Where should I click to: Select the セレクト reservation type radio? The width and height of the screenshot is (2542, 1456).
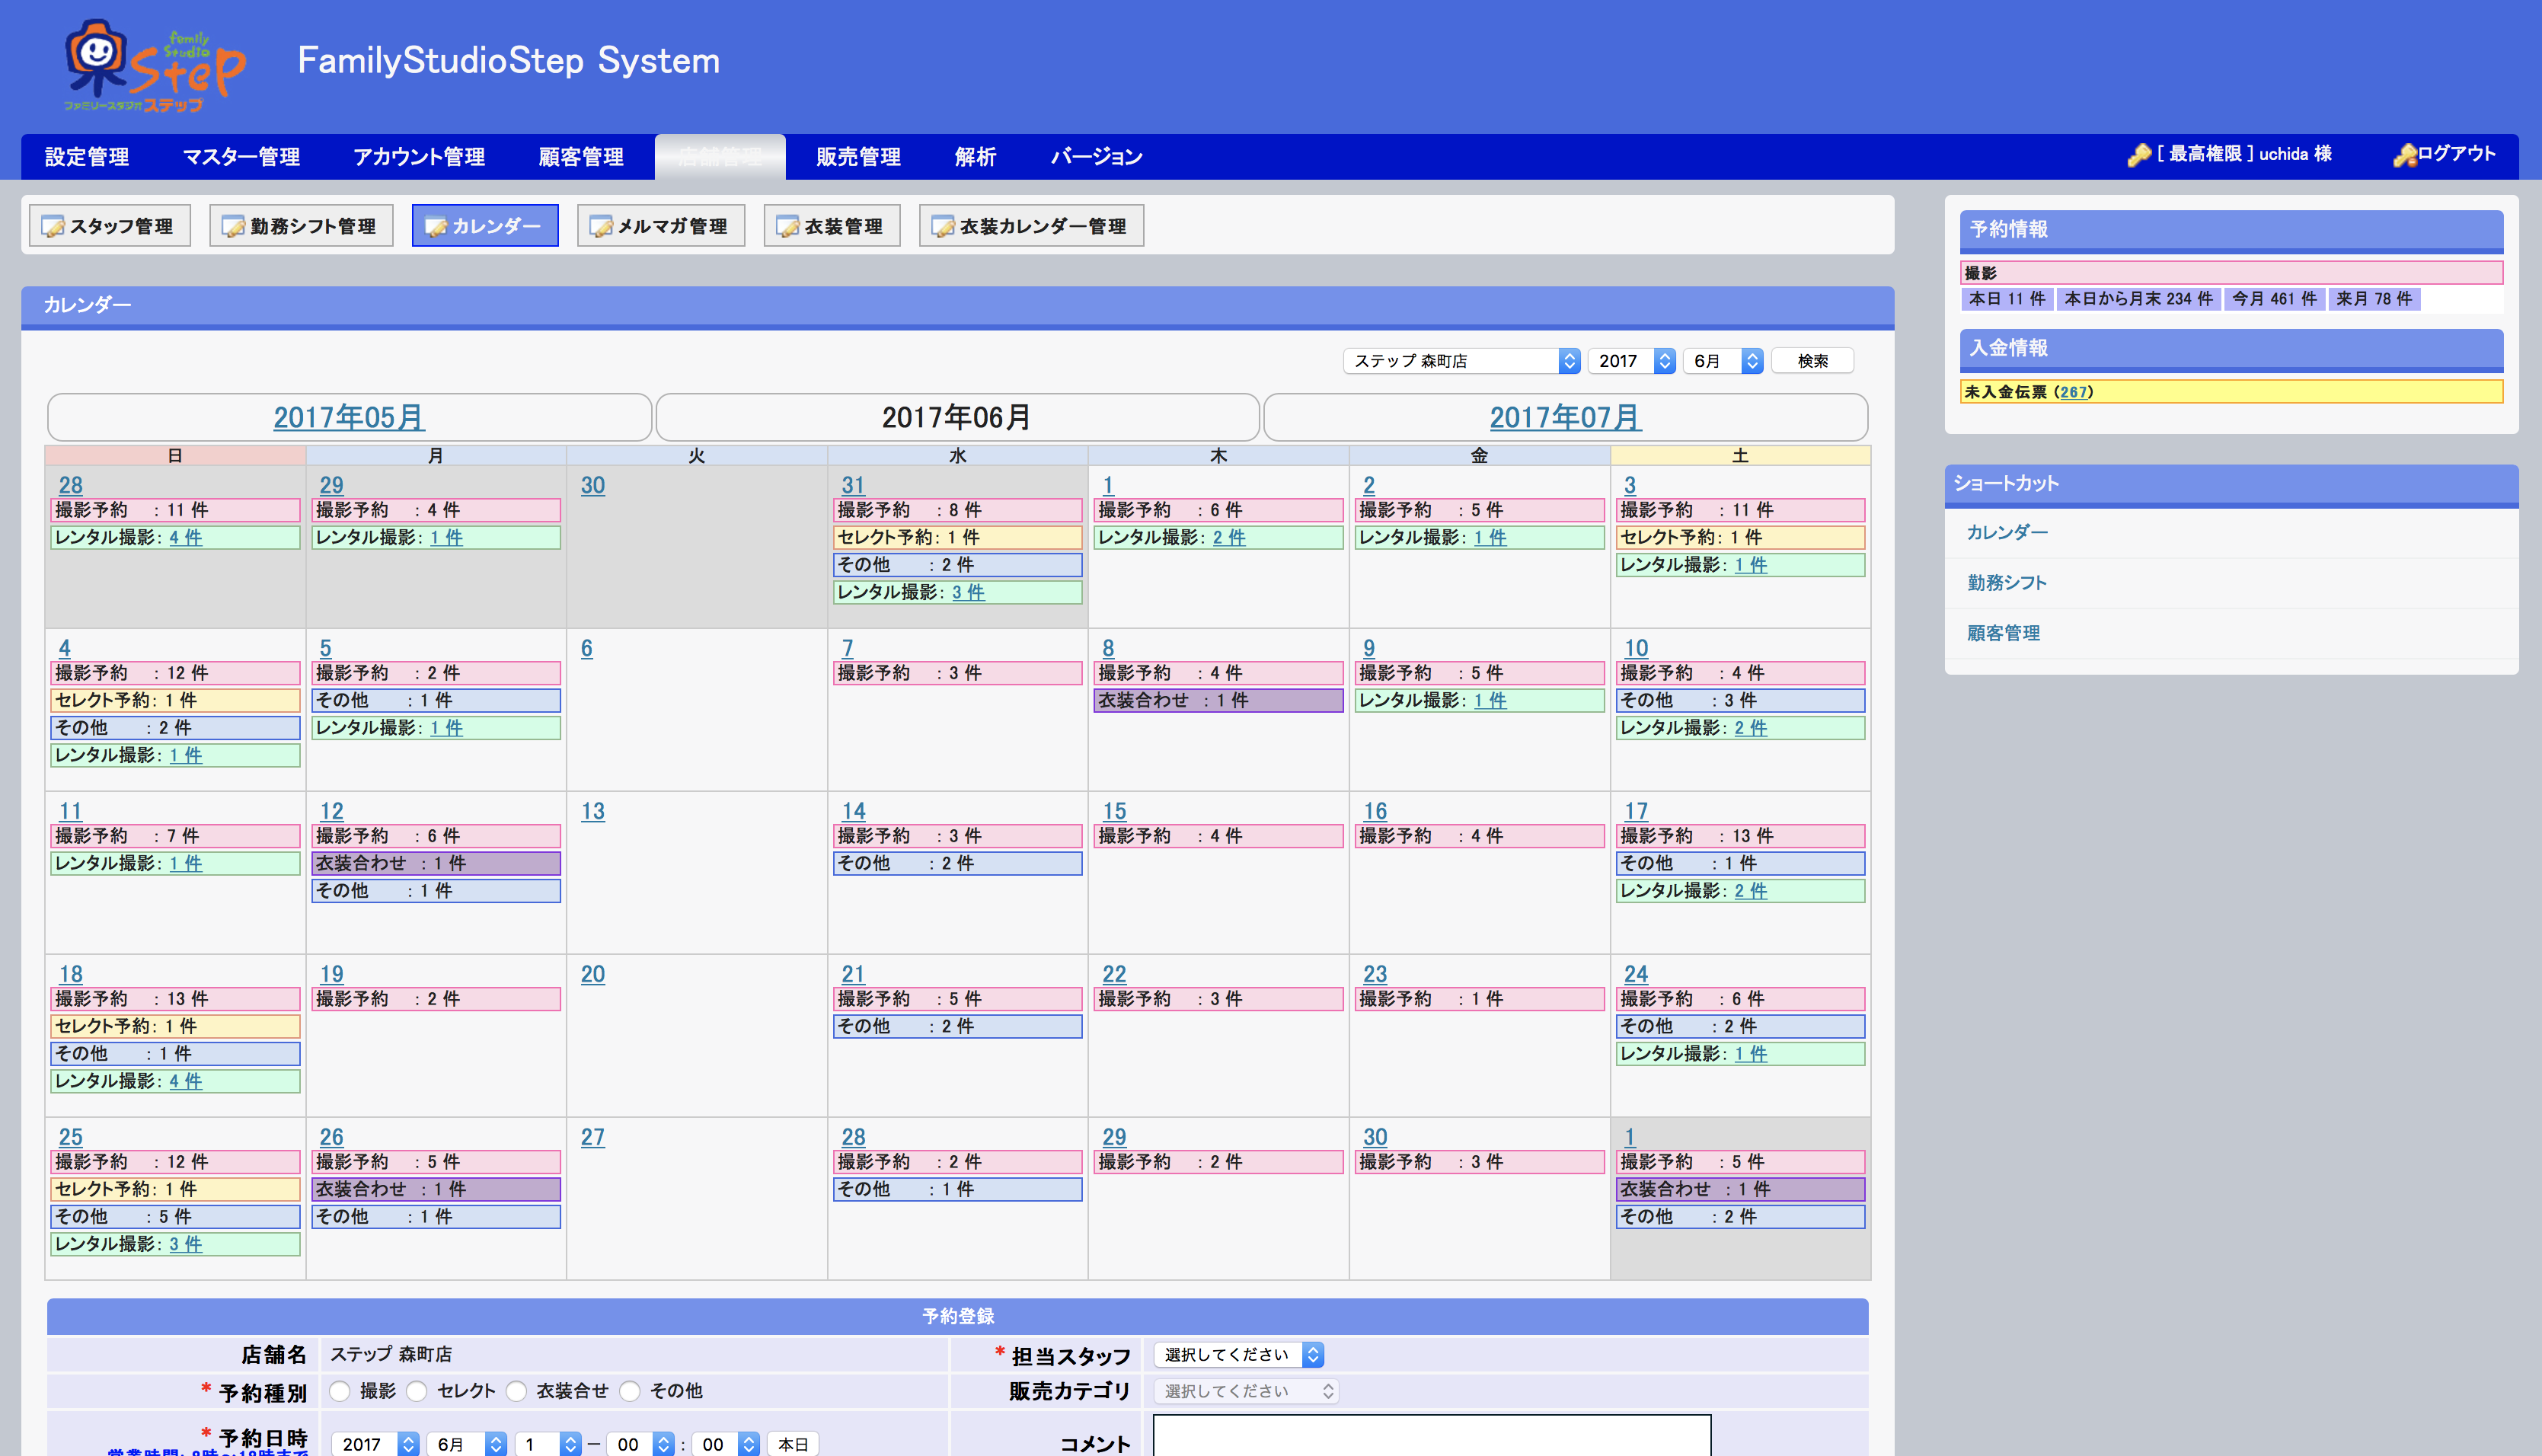417,1391
